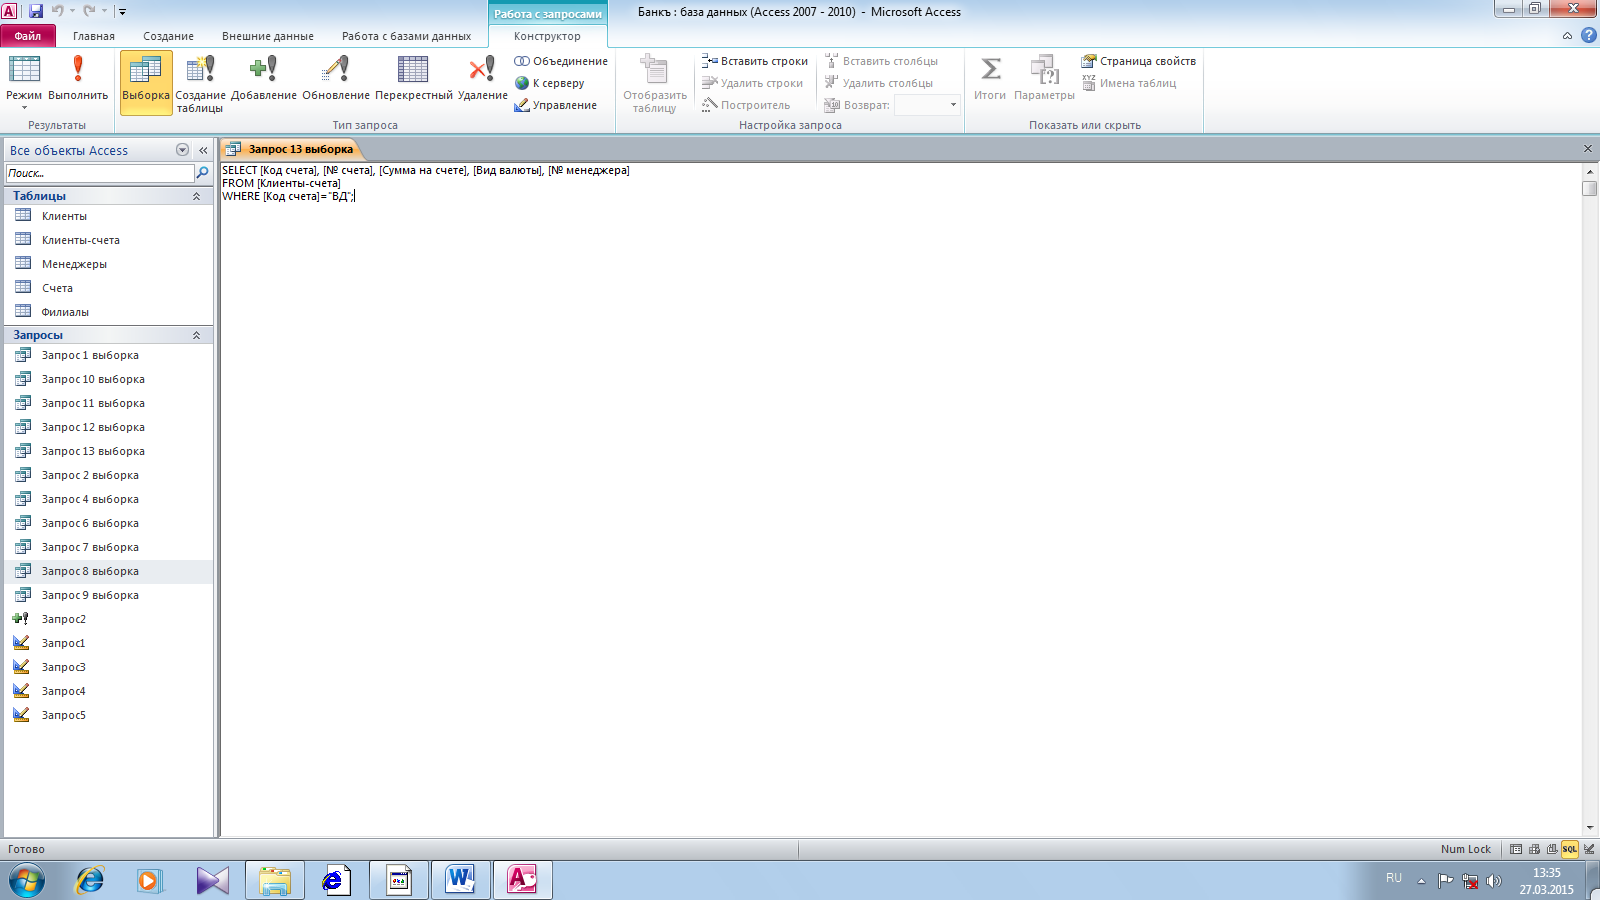Image resolution: width=1600 pixels, height=900 pixels.
Task: Click the Параметры query parameters icon
Action: (1044, 78)
